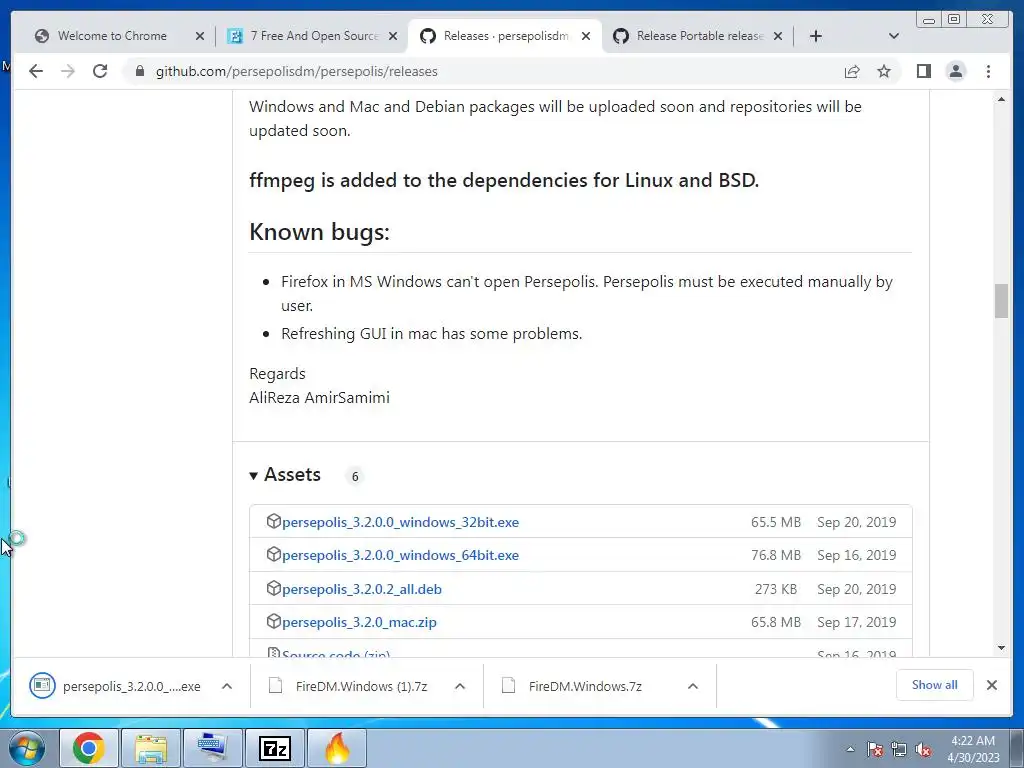Open Chrome side panel
1024x768 pixels.
click(x=923, y=71)
